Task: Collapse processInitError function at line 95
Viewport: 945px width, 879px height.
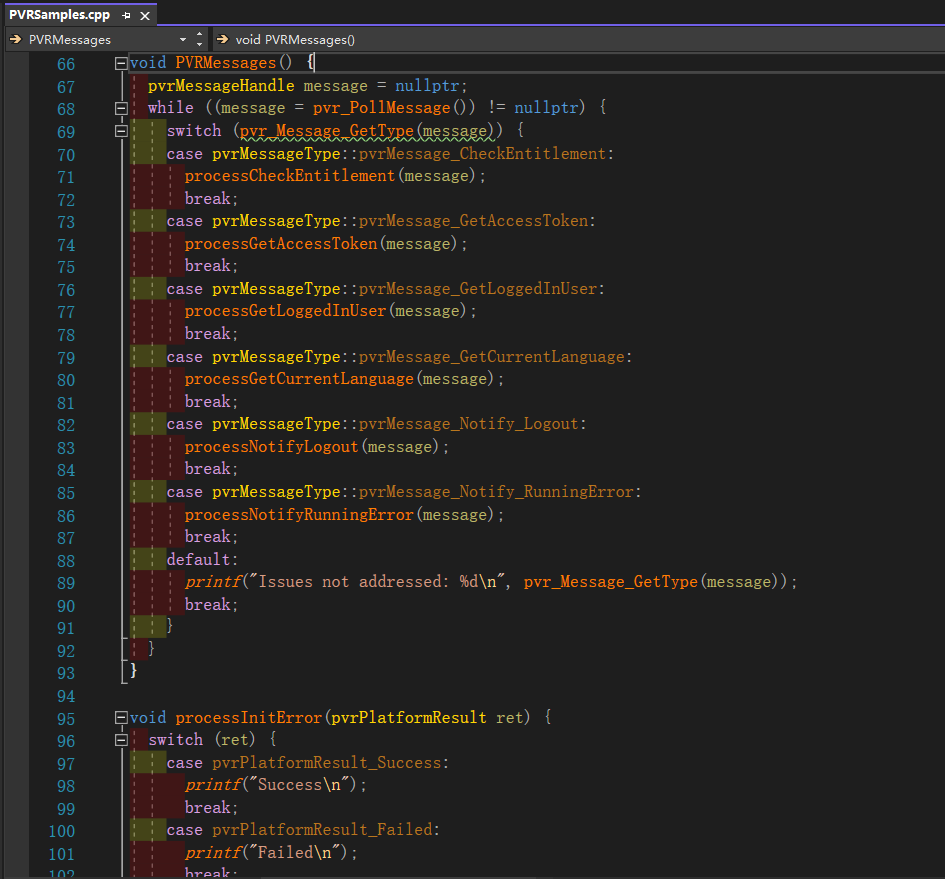Action: (x=121, y=717)
